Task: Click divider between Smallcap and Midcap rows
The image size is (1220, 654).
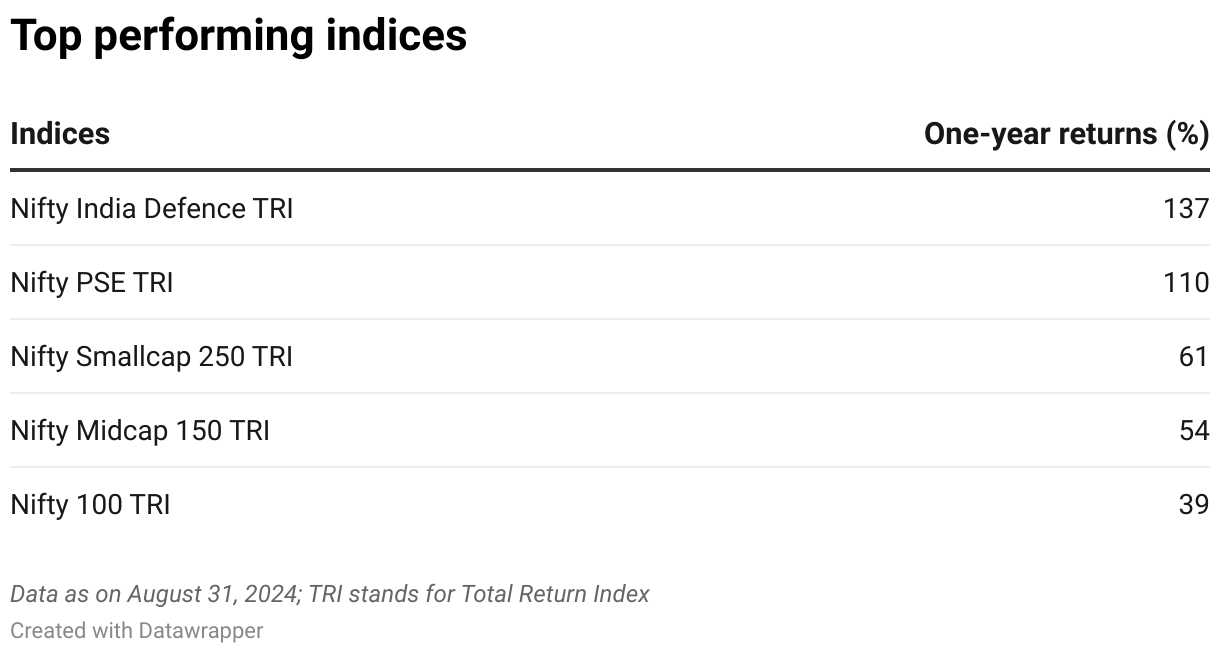Action: point(610,394)
